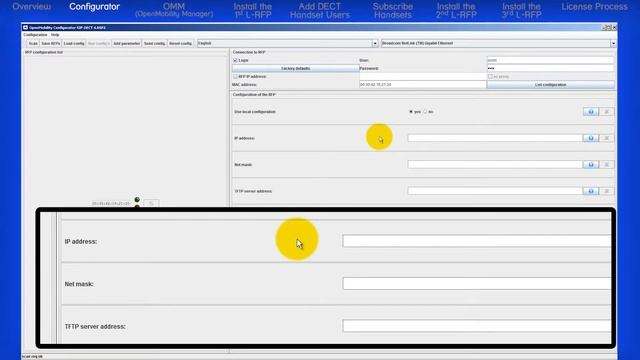The height and width of the screenshot is (360, 640).
Task: Click into the User input field
Action: pyautogui.click(x=550, y=60)
